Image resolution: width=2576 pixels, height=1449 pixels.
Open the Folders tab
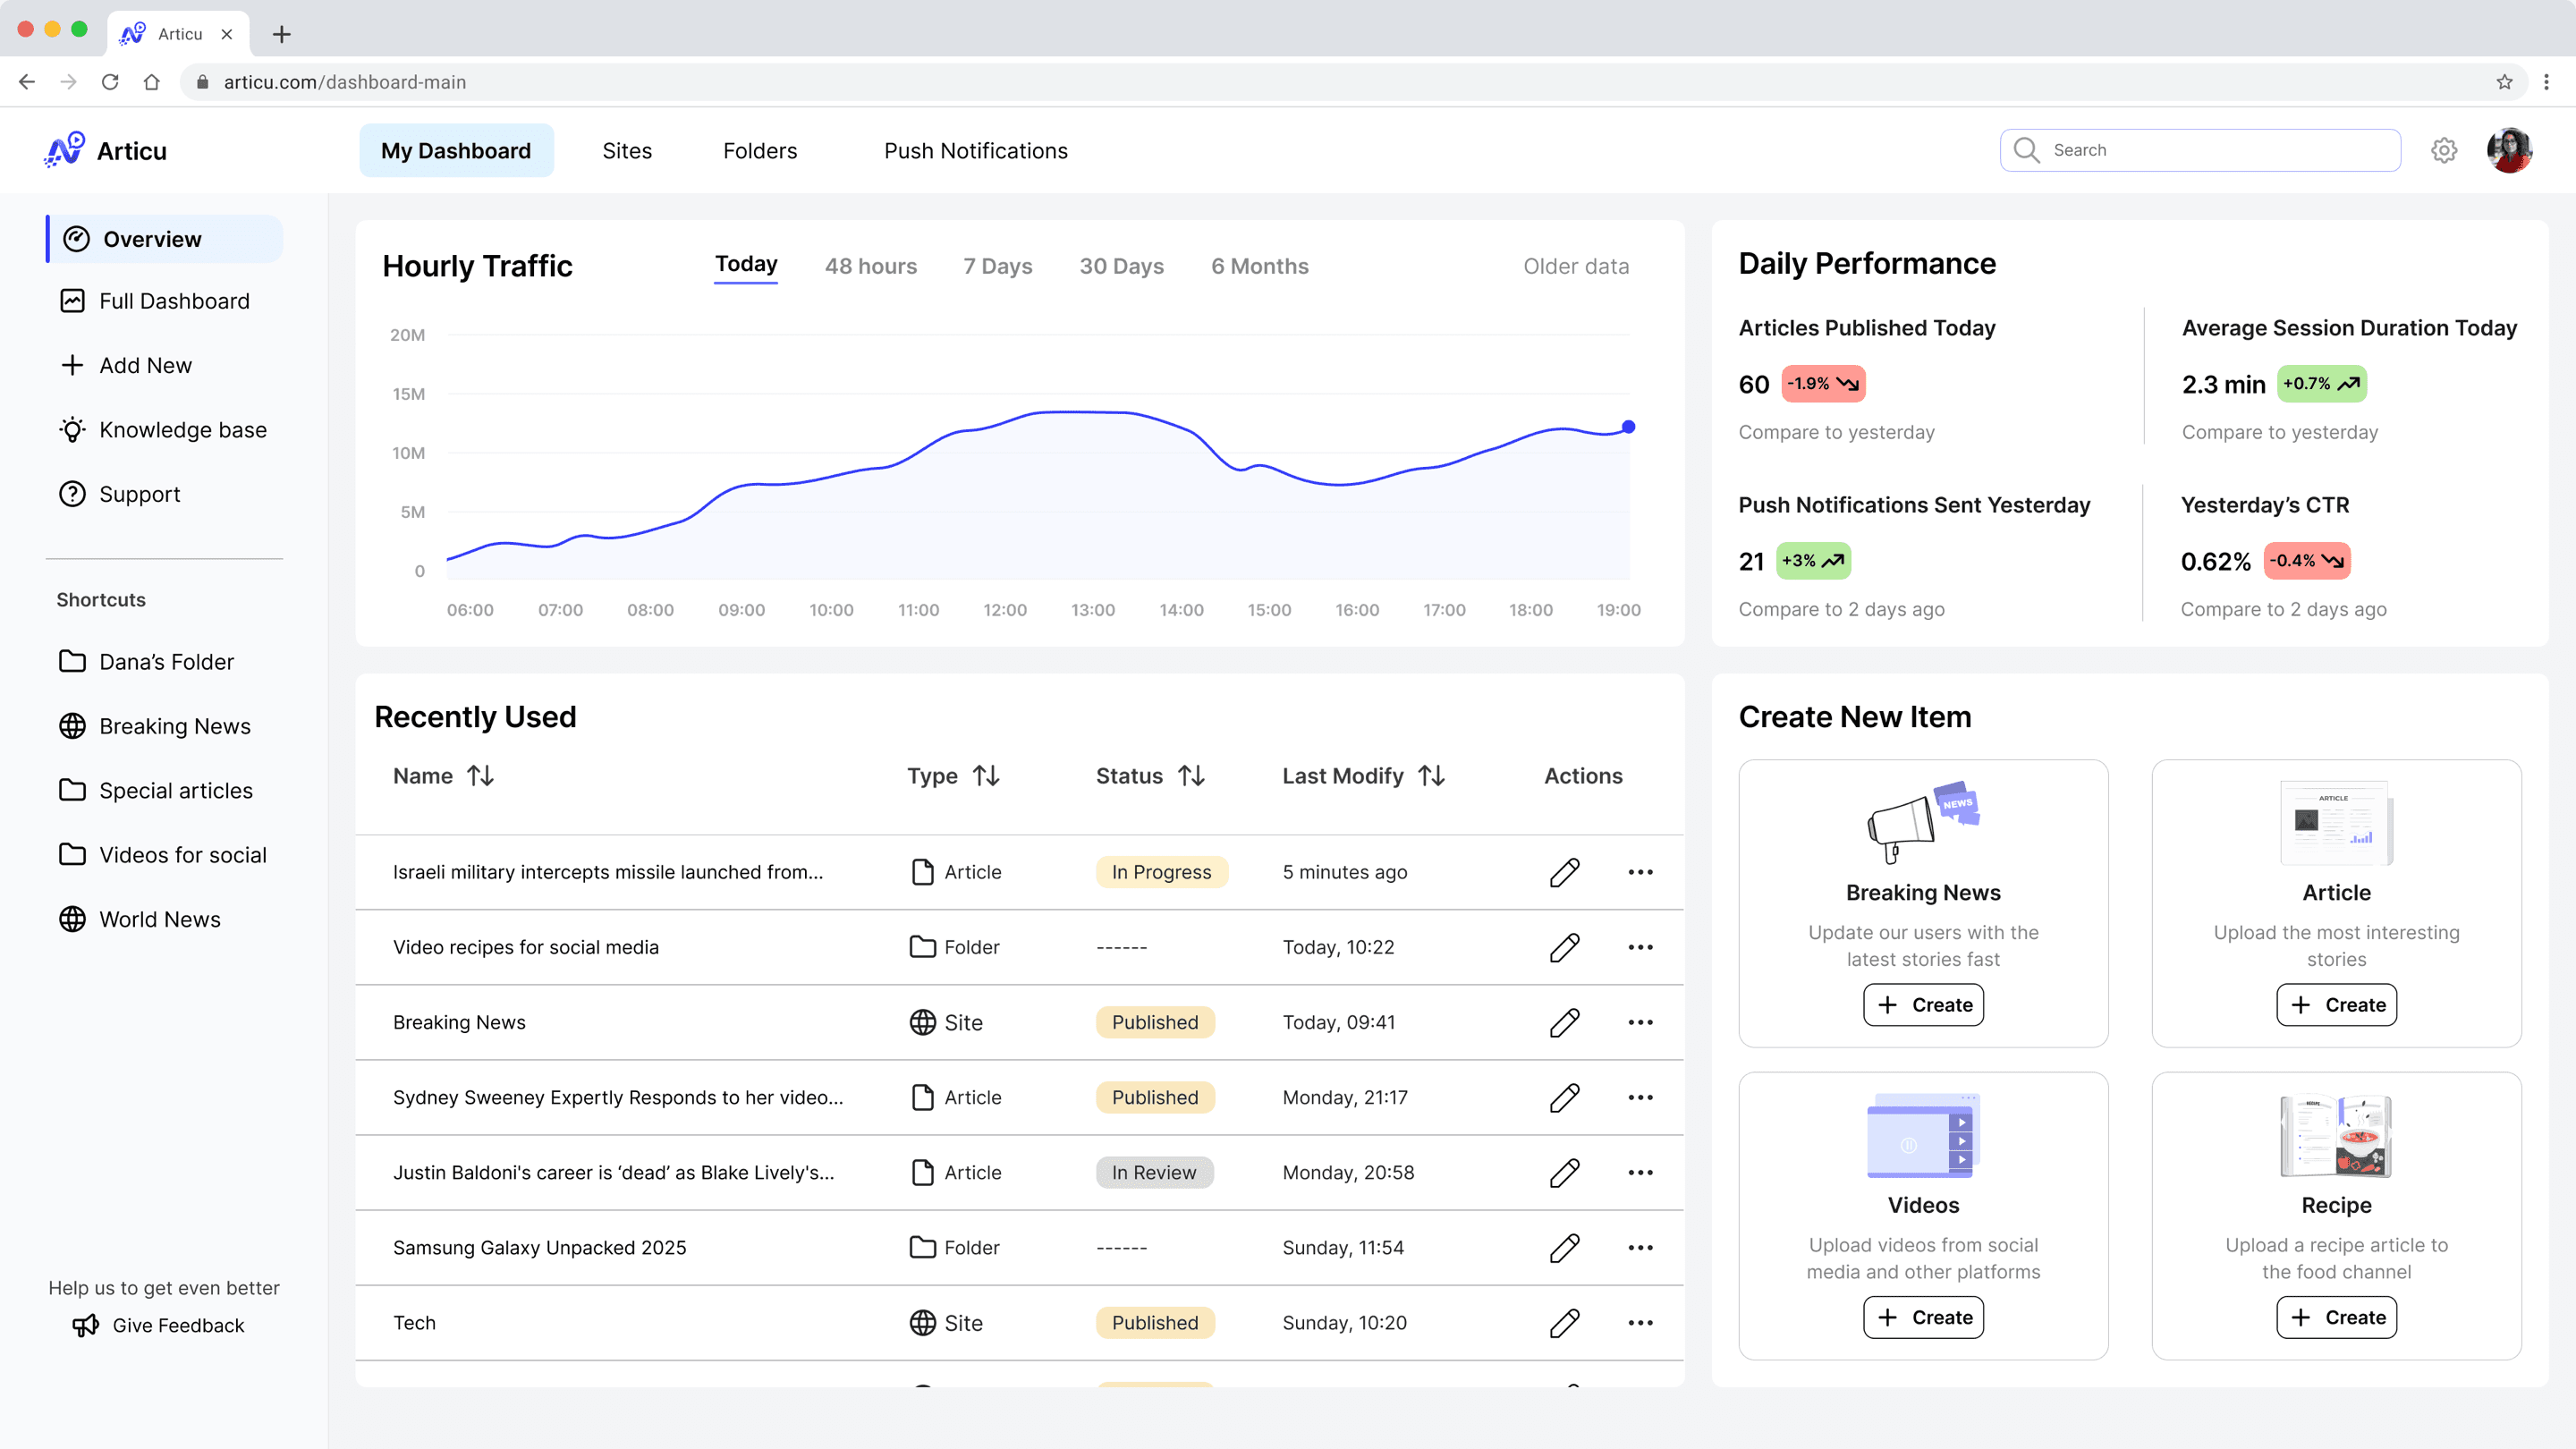760,150
